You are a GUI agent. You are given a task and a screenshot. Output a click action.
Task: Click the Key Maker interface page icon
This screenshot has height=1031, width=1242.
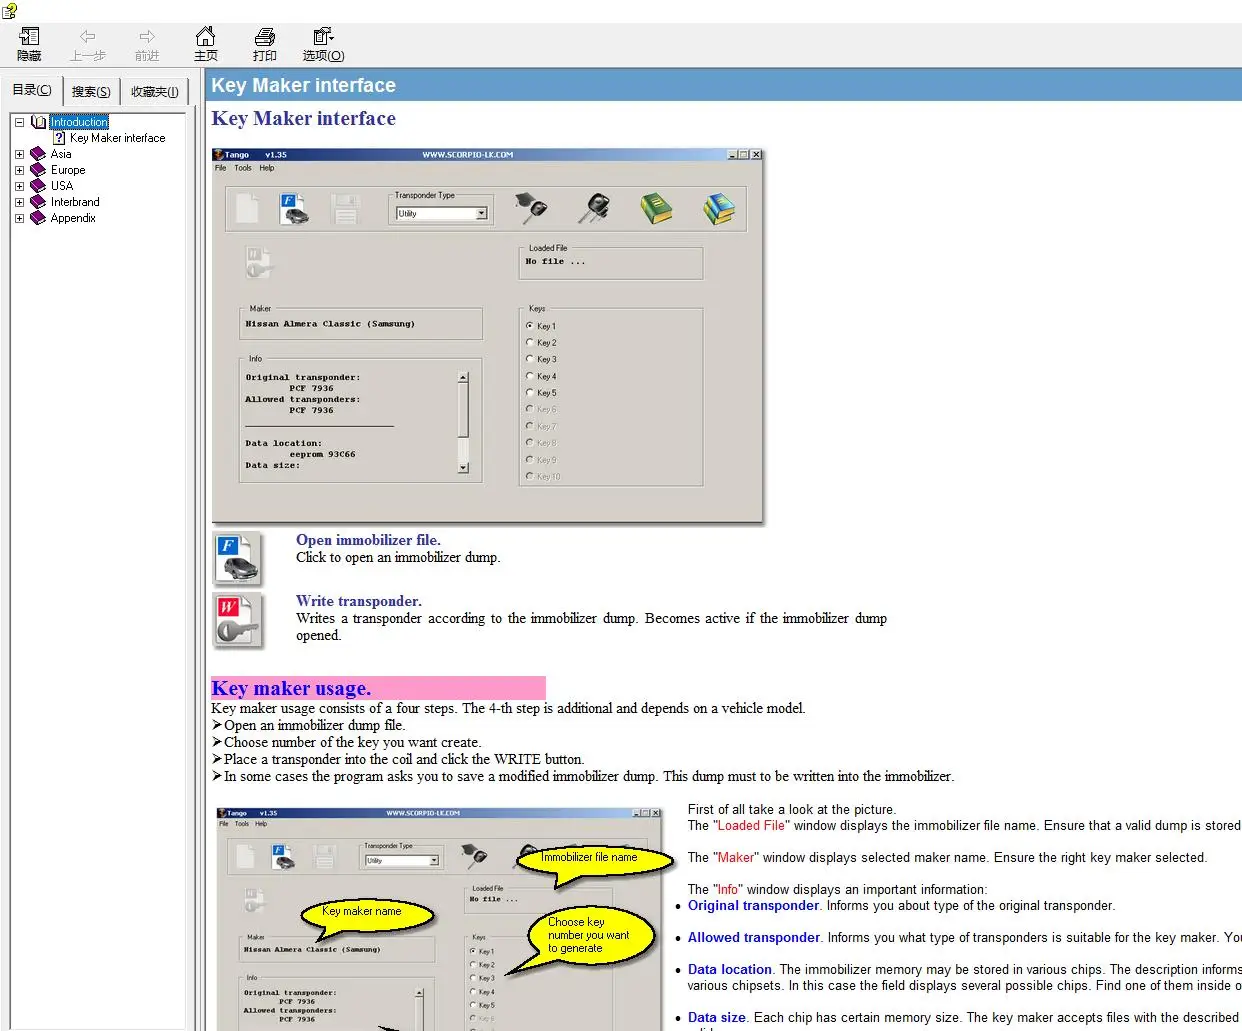59,138
